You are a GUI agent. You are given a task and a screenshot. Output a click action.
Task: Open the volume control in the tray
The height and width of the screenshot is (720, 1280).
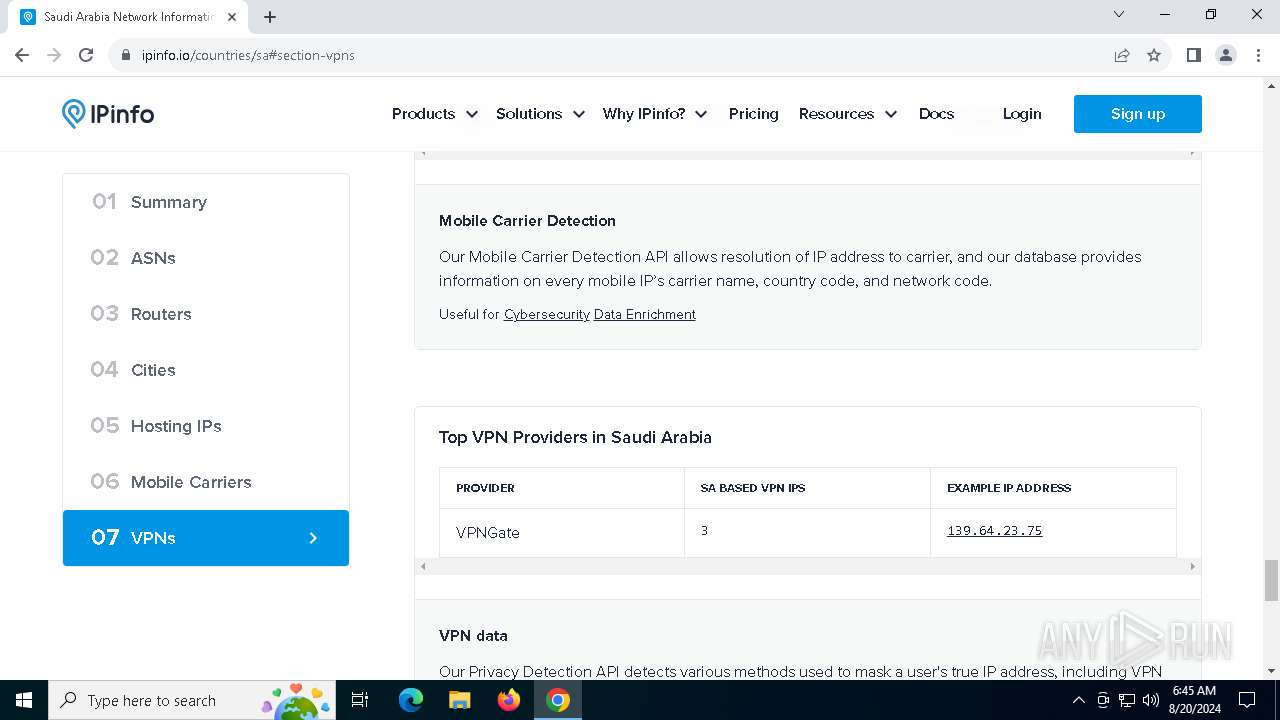(1151, 700)
